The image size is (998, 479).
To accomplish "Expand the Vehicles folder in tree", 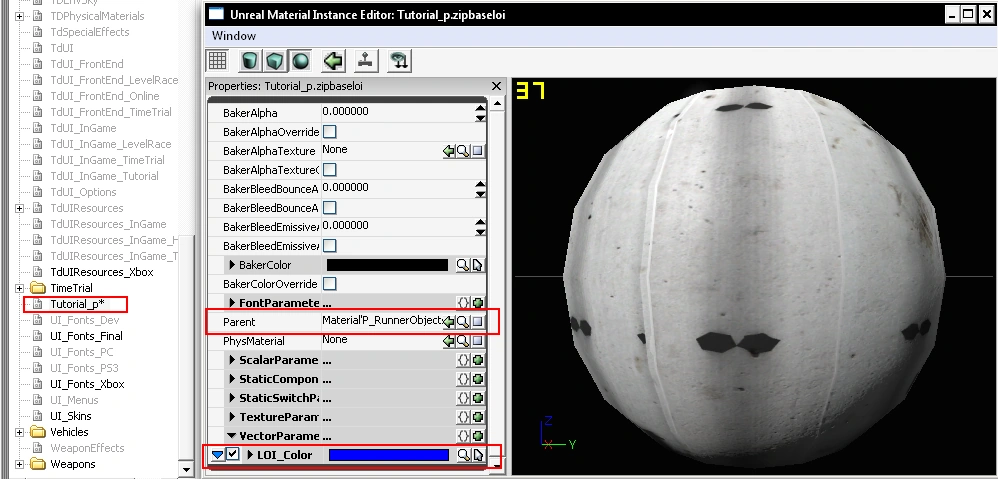I will point(21,432).
